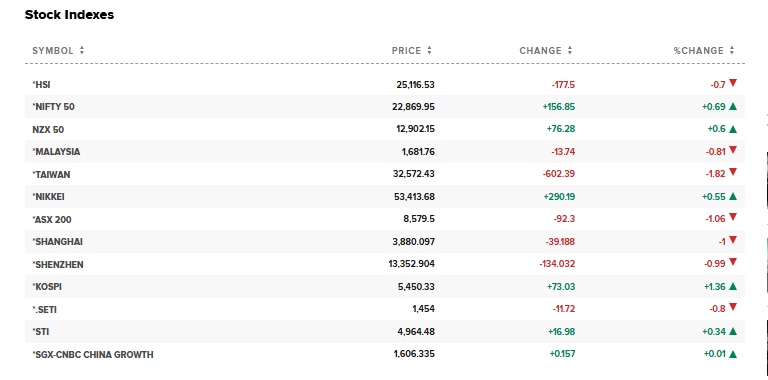Click Nikkei percent change +0.55
The height and width of the screenshot is (380, 768).
tap(714, 197)
